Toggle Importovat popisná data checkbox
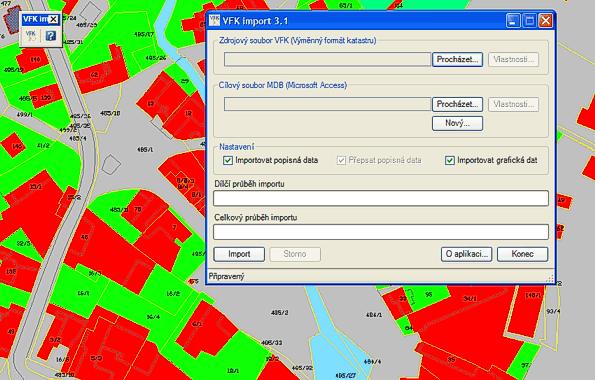Screen dimensions: 595x380 tap(228, 161)
